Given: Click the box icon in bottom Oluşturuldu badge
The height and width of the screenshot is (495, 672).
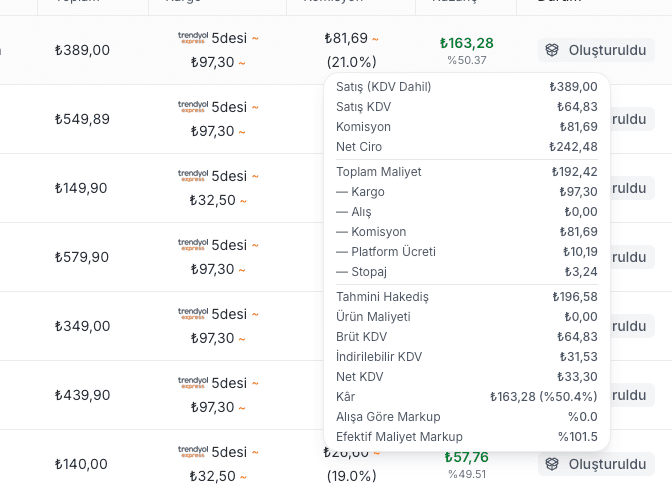Looking at the screenshot, I should click(552, 464).
